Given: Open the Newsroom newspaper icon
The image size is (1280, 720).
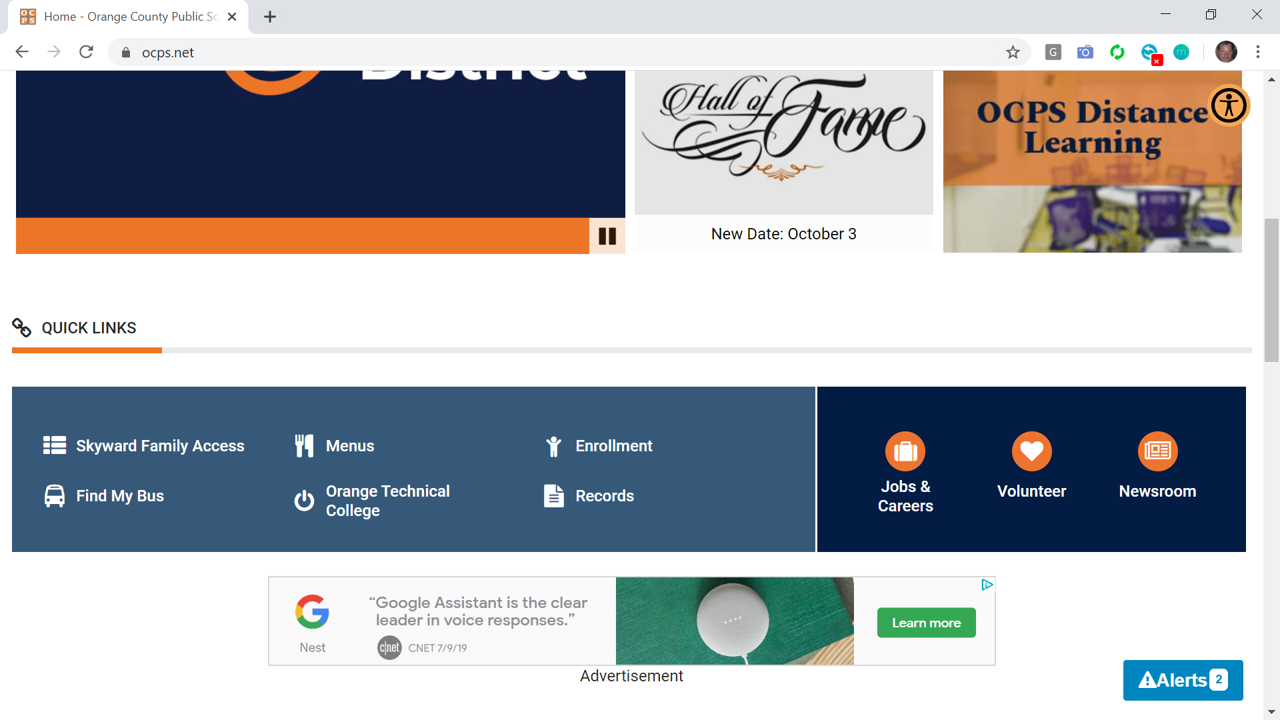Looking at the screenshot, I should coord(1157,451).
